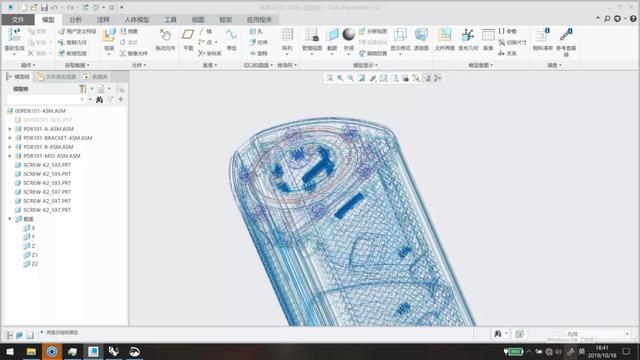This screenshot has width=640, height=360.
Task: Open the 模型显示 group dropdown
Action: pyautogui.click(x=365, y=65)
